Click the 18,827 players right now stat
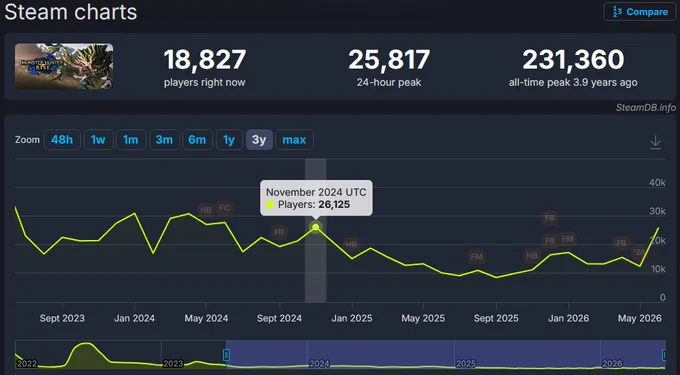The width and height of the screenshot is (680, 375). click(205, 67)
